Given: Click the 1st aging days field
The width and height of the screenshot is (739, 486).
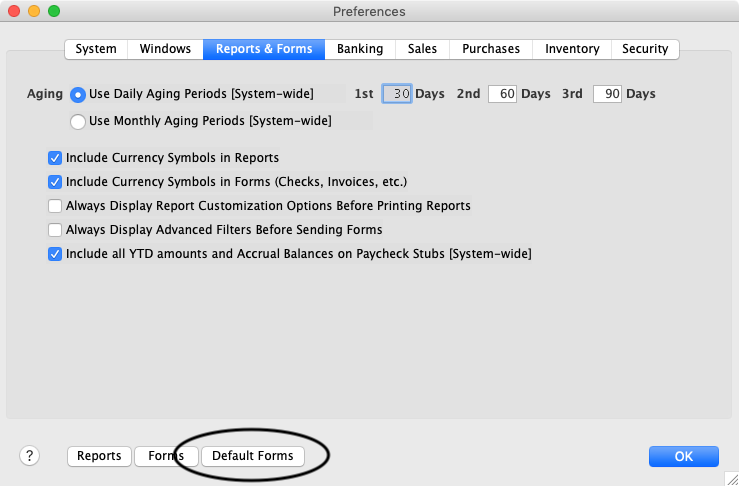Looking at the screenshot, I should [x=397, y=94].
